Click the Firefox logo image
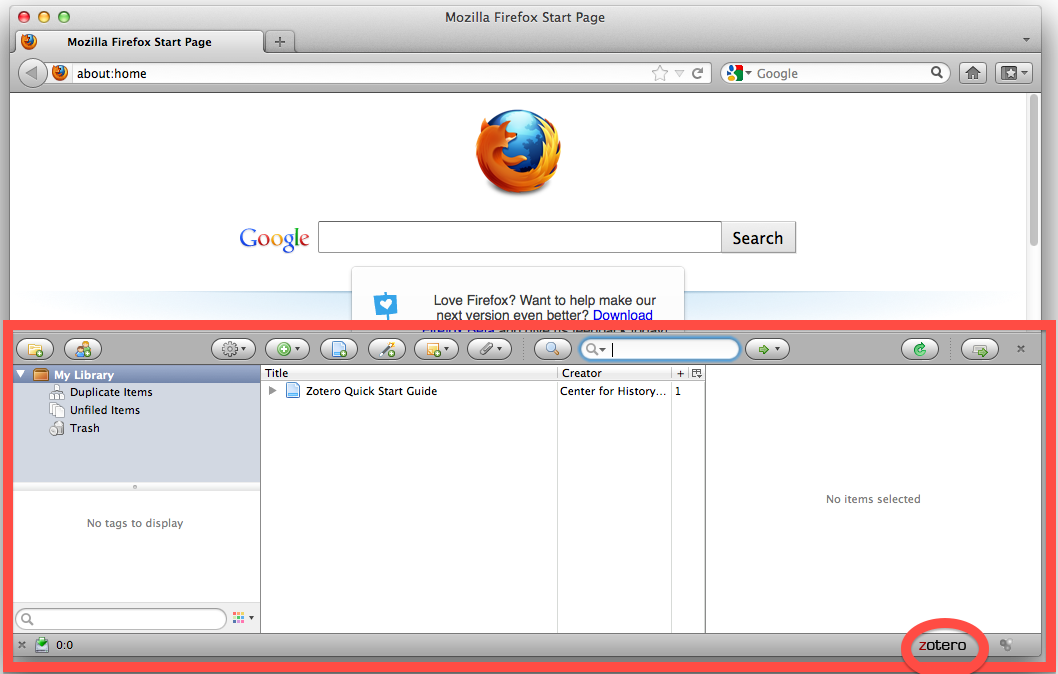This screenshot has height=674, width=1058. click(x=518, y=152)
